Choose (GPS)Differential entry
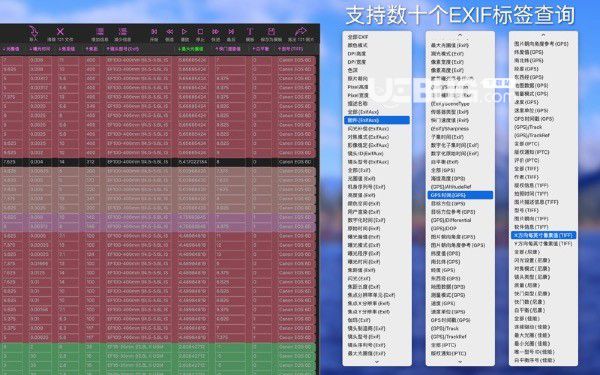Image resolution: width=600 pixels, height=375 pixels. (x=451, y=220)
